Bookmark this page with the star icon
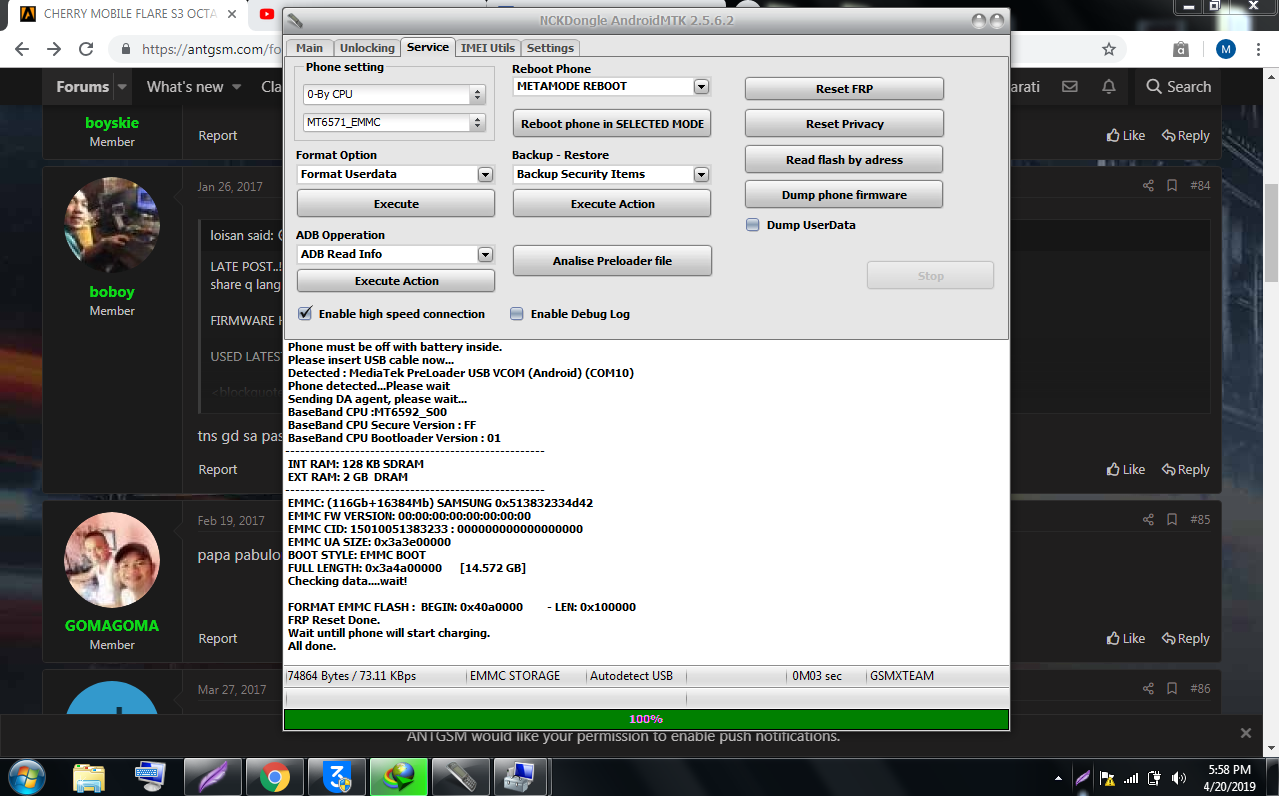1279x796 pixels. point(1108,49)
